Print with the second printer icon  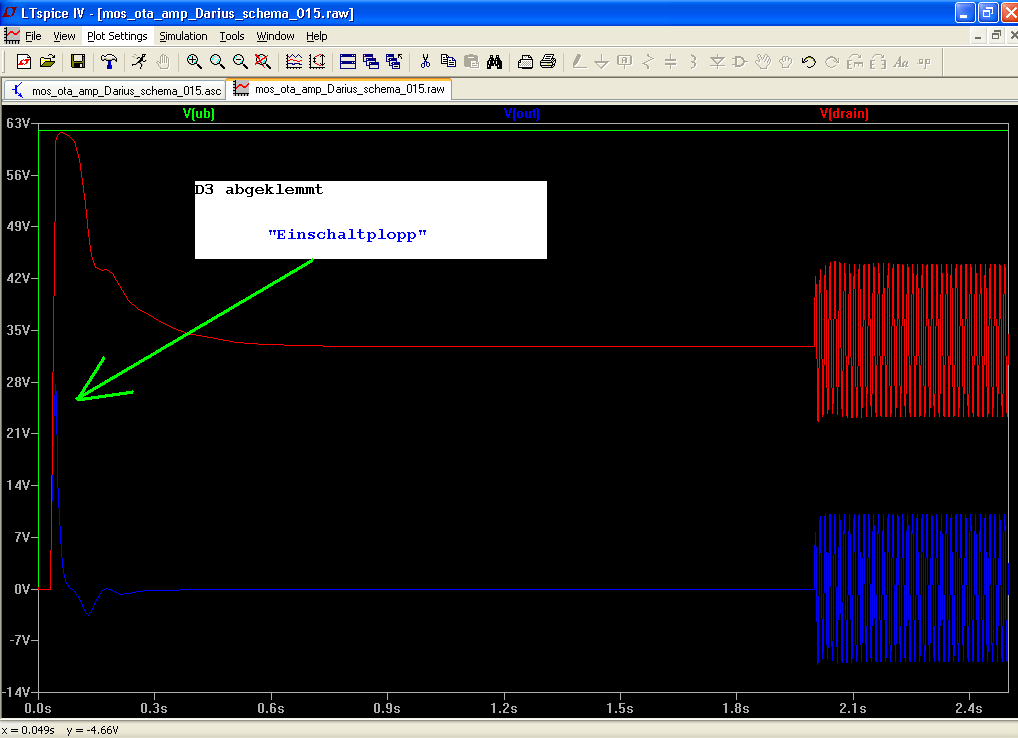pyautogui.click(x=548, y=62)
